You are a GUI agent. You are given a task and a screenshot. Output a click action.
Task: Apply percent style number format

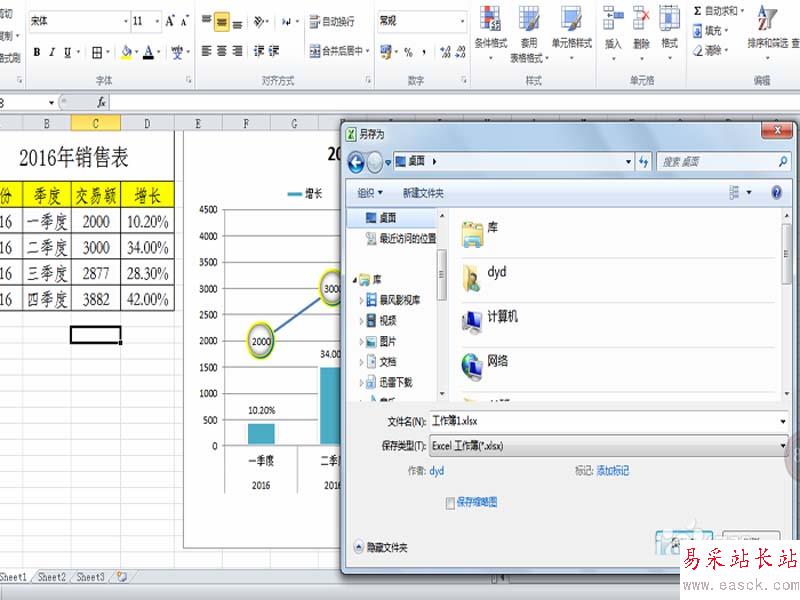coord(408,52)
